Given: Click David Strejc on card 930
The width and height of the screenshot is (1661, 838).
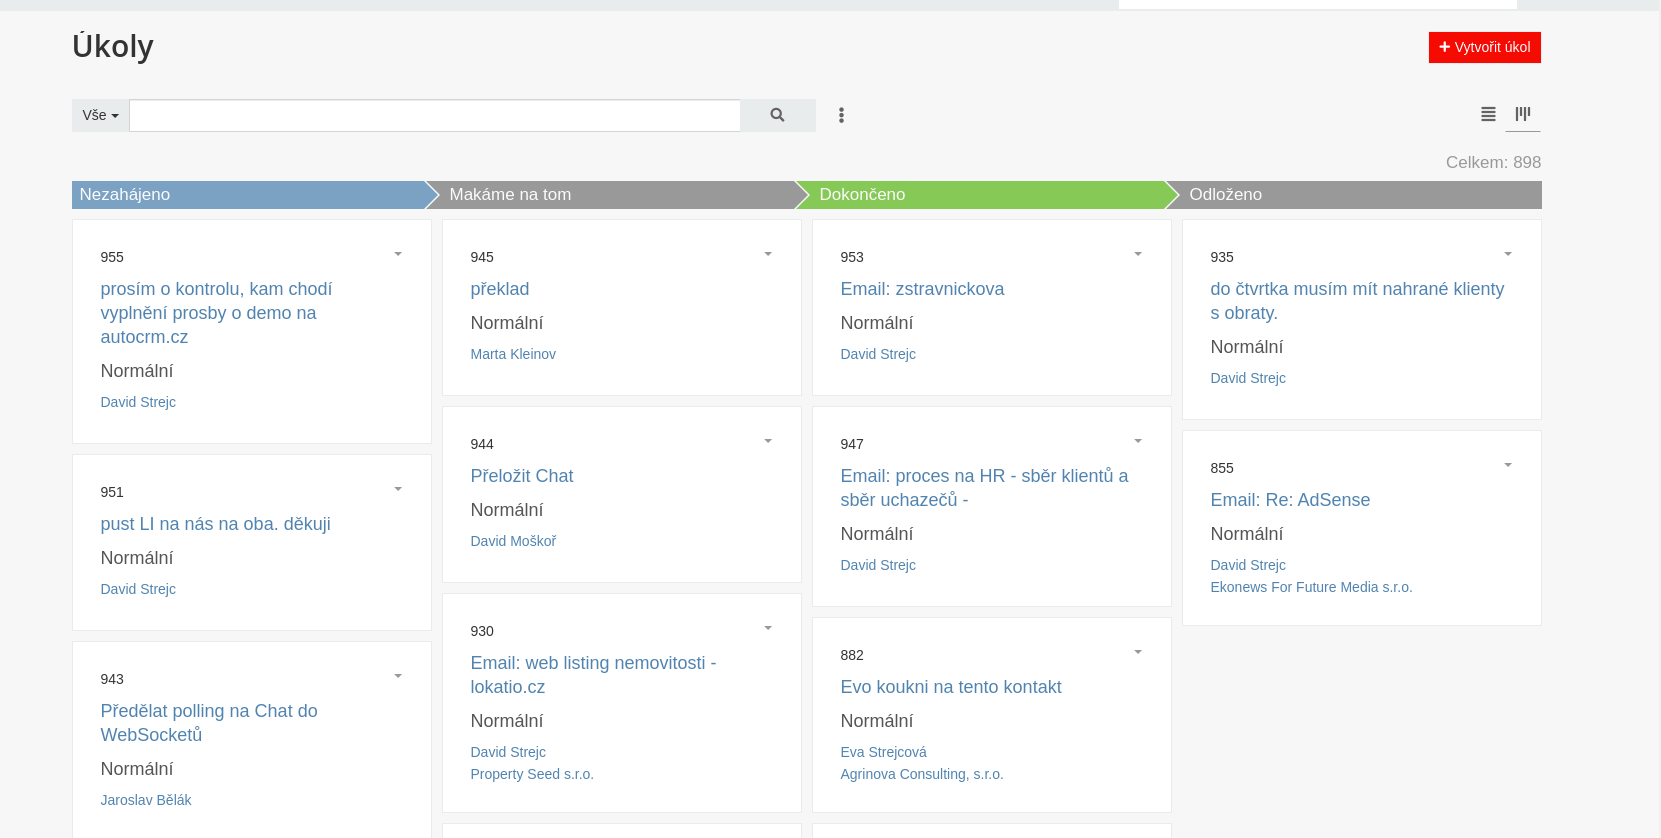Looking at the screenshot, I should pos(508,752).
